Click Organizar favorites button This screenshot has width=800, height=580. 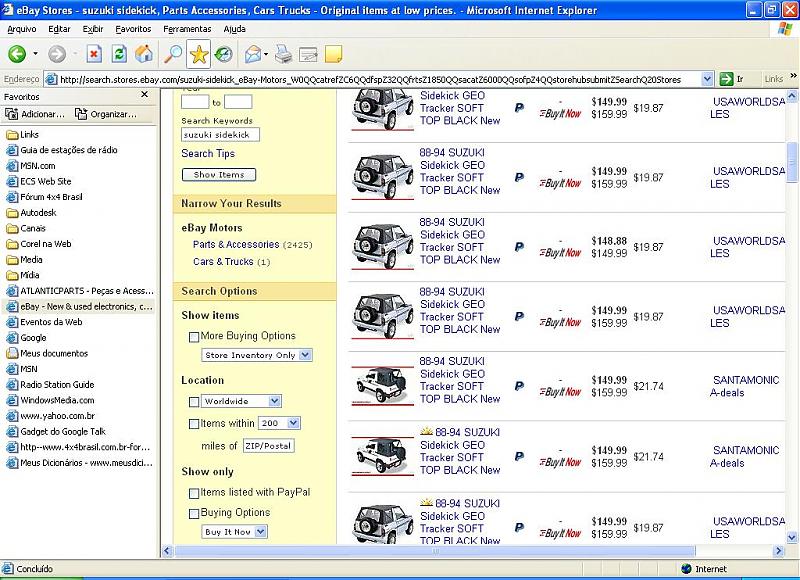pos(106,114)
